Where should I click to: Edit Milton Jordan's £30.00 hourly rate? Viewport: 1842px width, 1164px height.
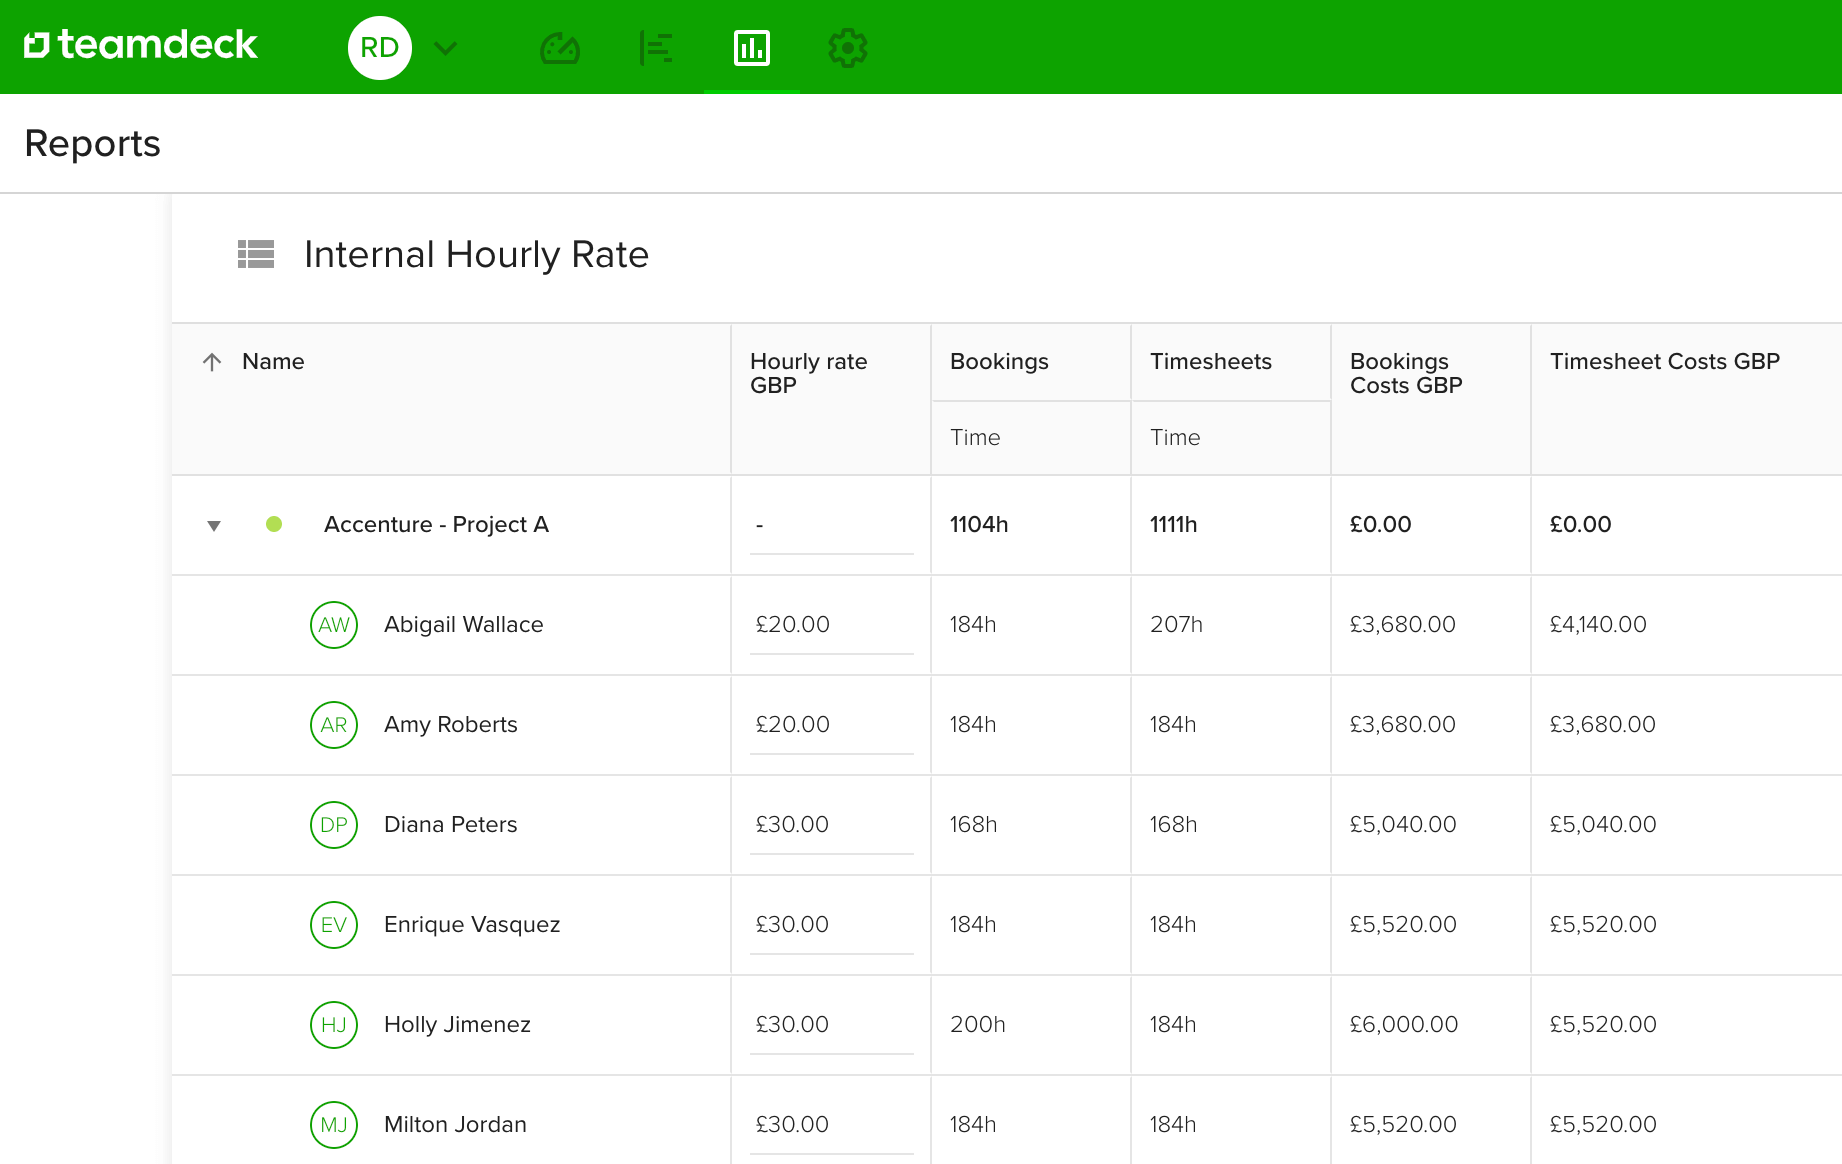(x=831, y=1126)
